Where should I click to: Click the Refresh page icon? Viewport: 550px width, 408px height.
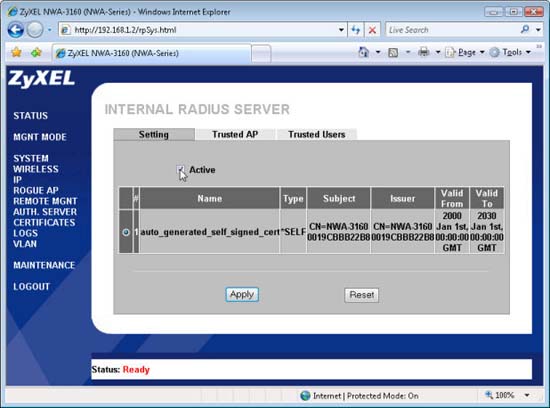356,30
